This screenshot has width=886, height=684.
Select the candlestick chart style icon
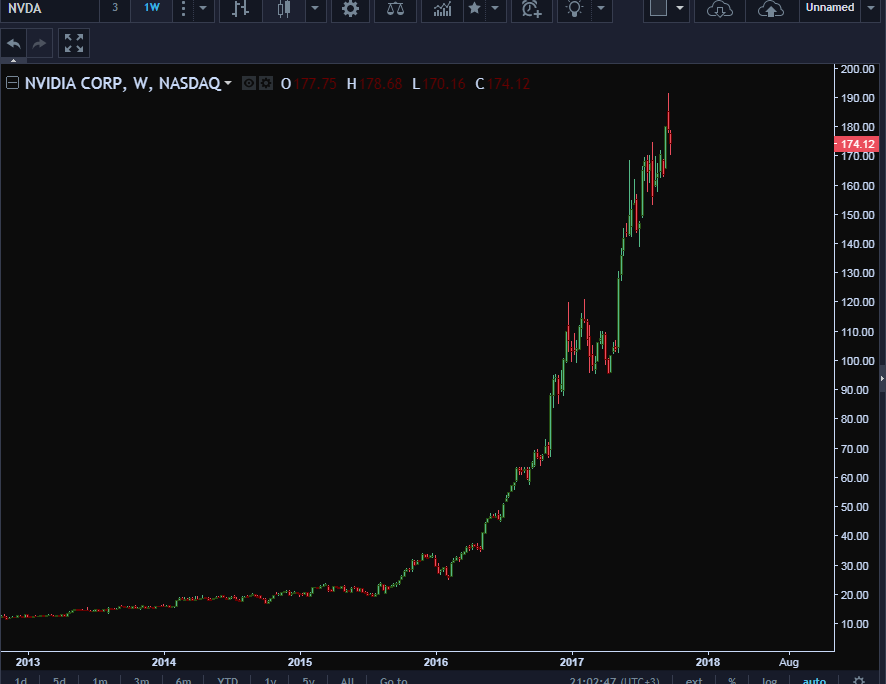click(284, 9)
